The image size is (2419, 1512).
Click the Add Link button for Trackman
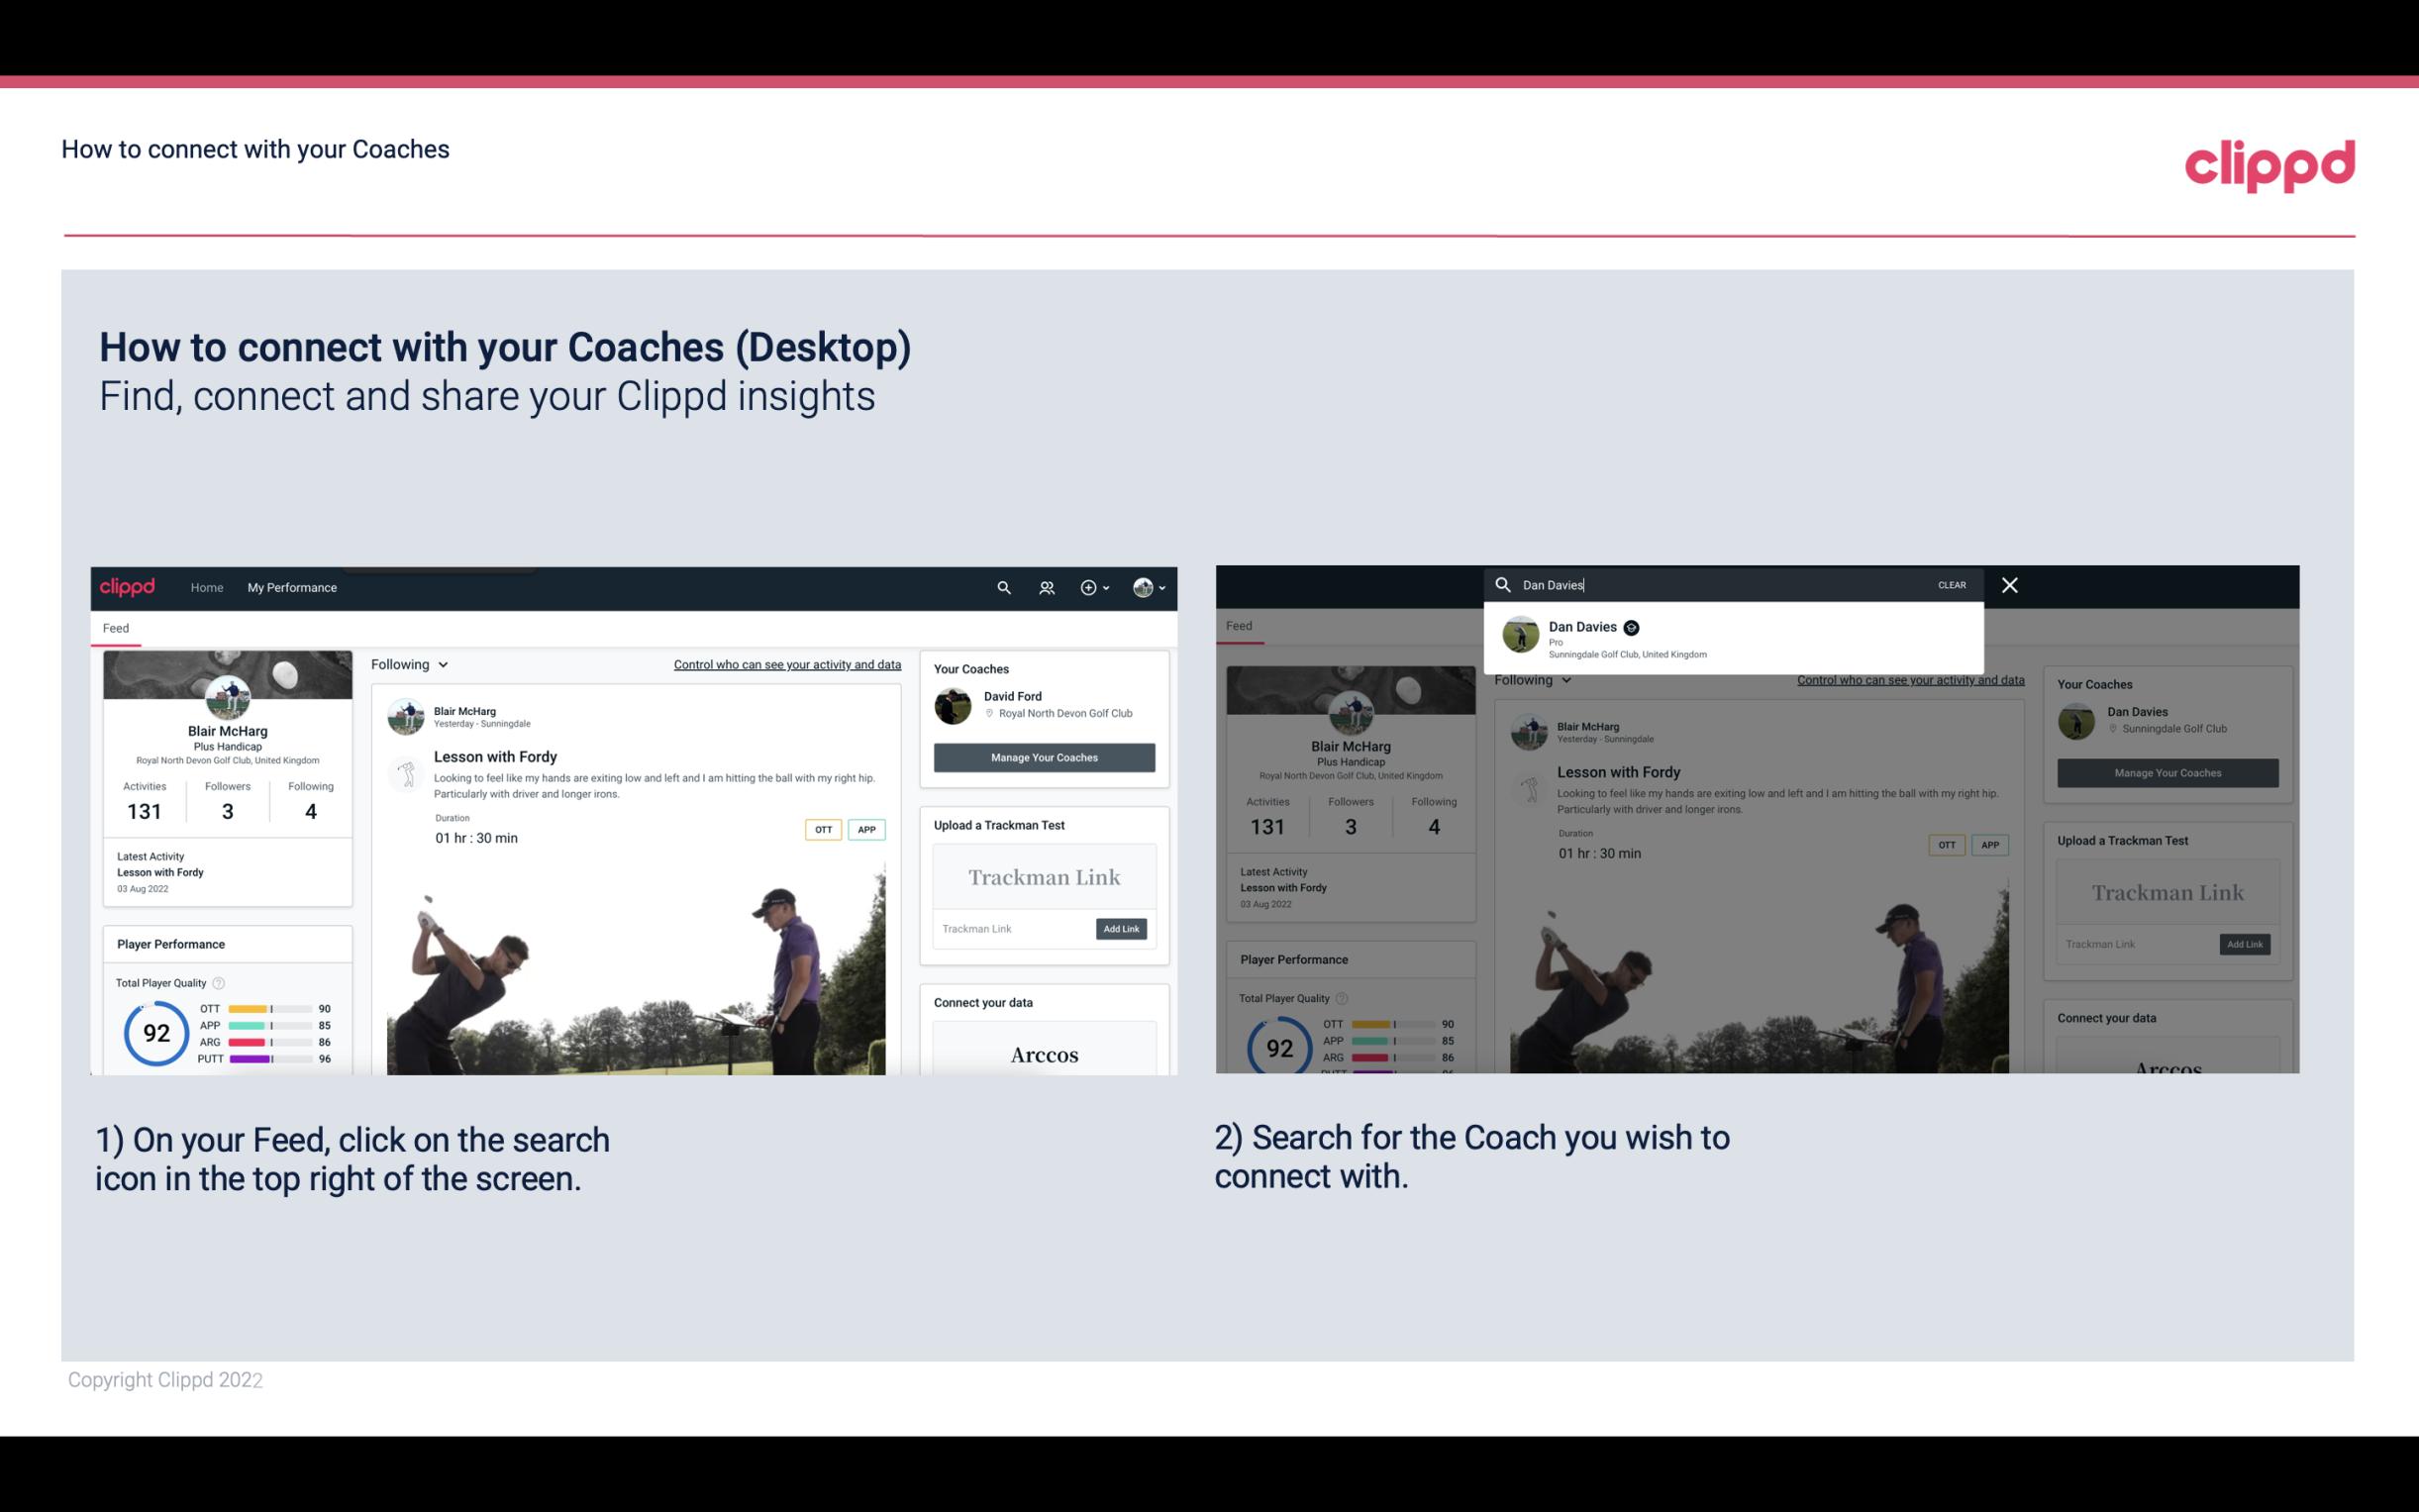pos(1122,925)
